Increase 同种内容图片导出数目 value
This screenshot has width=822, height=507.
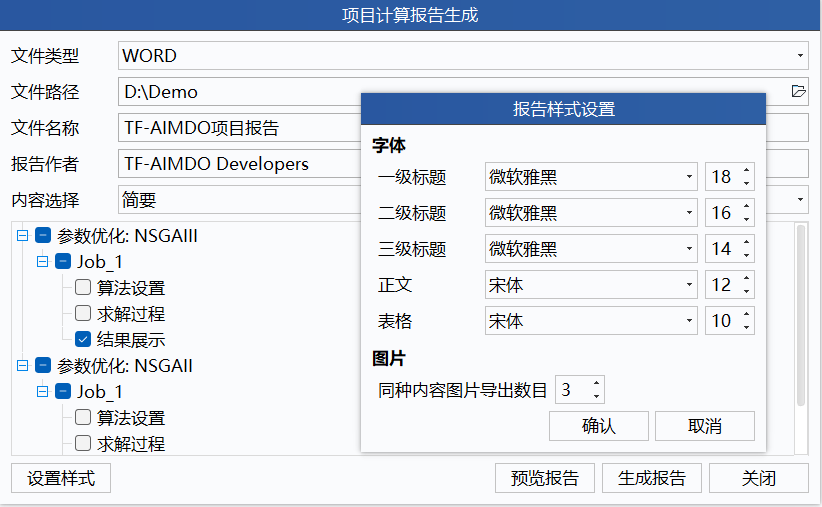[x=596, y=383]
